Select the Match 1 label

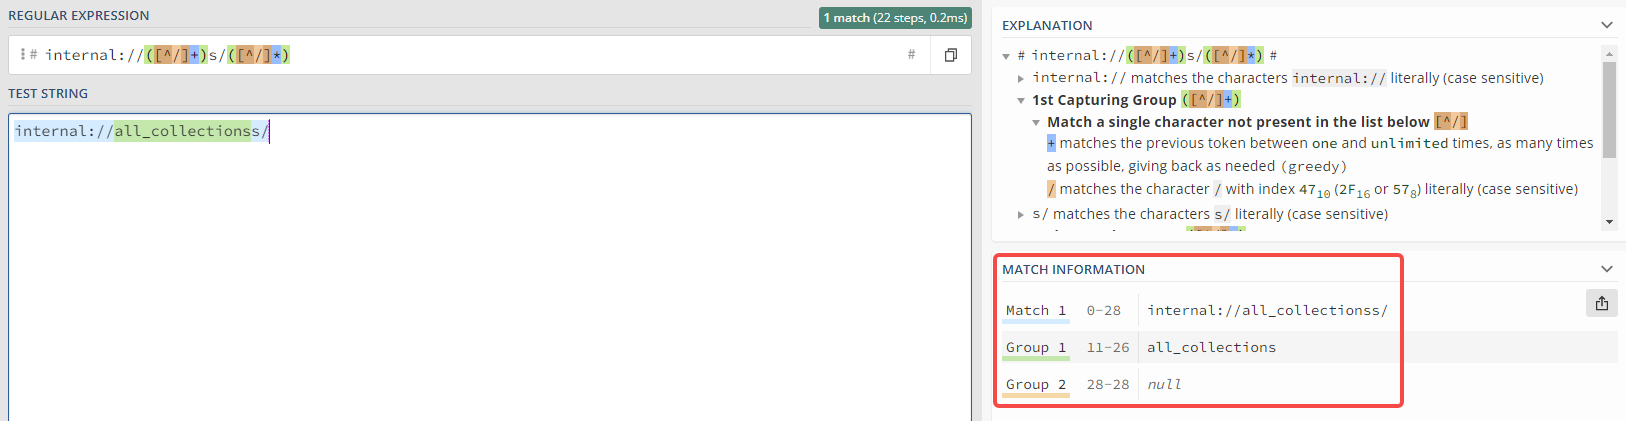pyautogui.click(x=1036, y=311)
